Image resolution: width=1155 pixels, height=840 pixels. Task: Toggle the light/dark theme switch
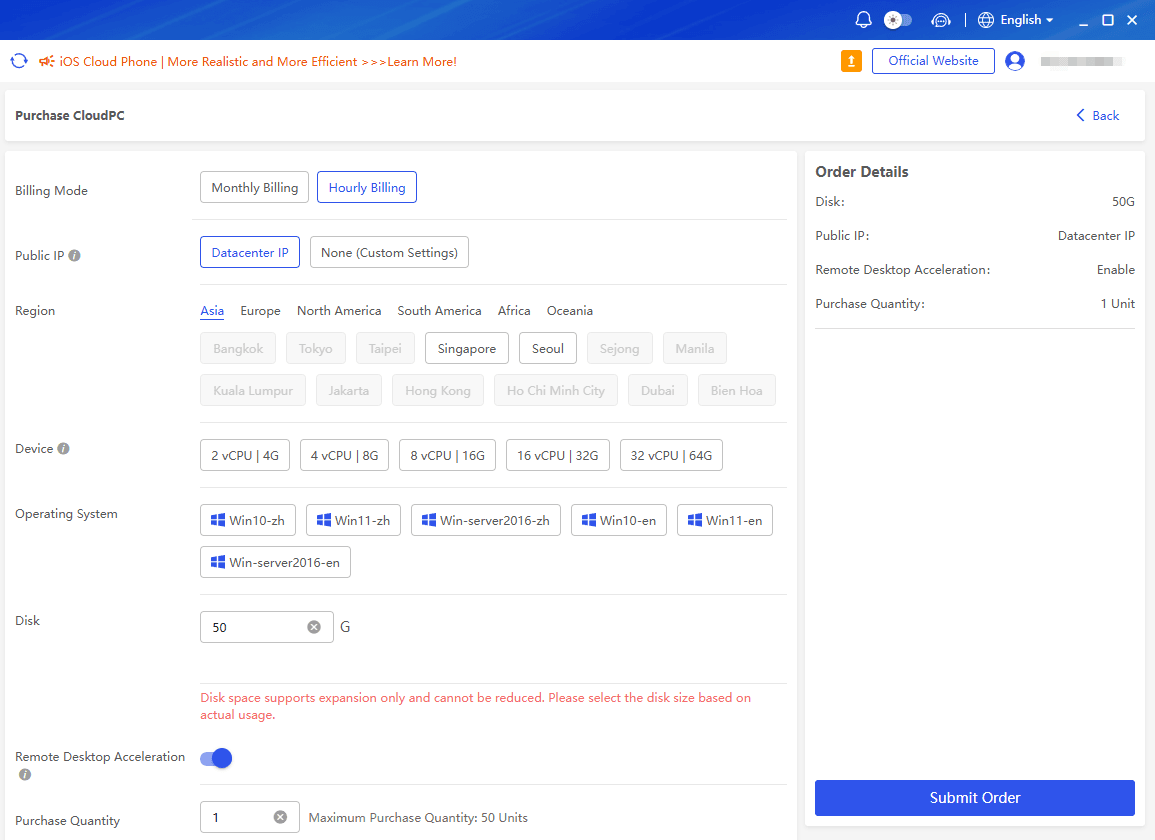898,20
